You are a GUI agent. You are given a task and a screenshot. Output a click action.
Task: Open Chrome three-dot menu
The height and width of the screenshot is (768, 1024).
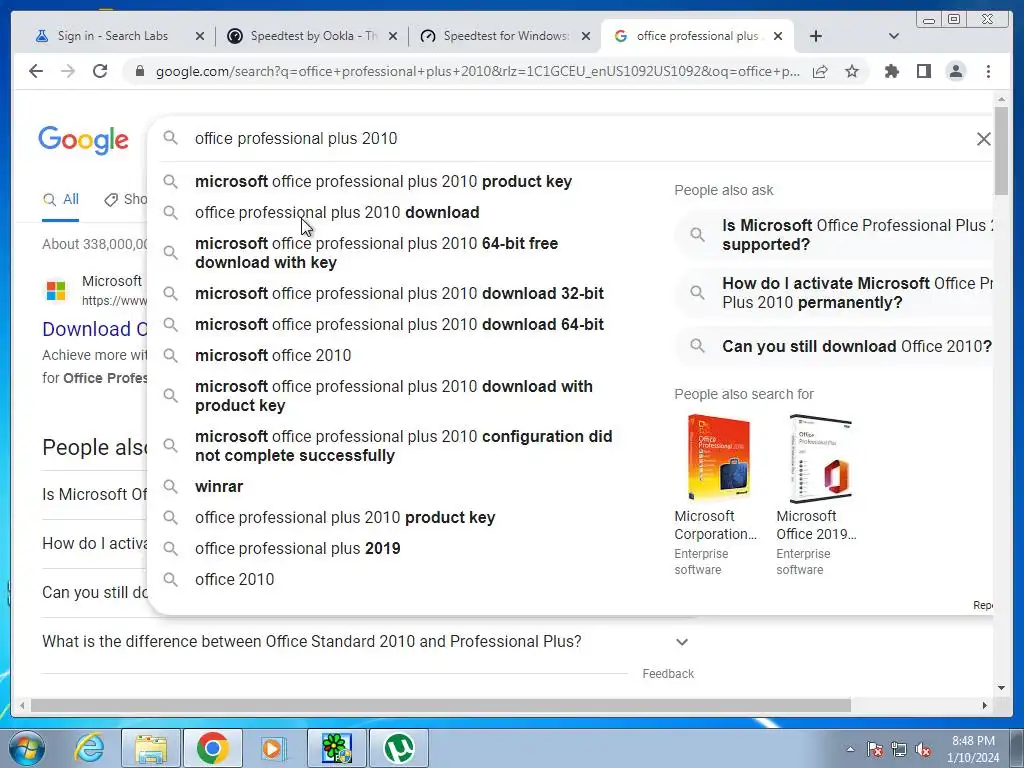tap(988, 71)
